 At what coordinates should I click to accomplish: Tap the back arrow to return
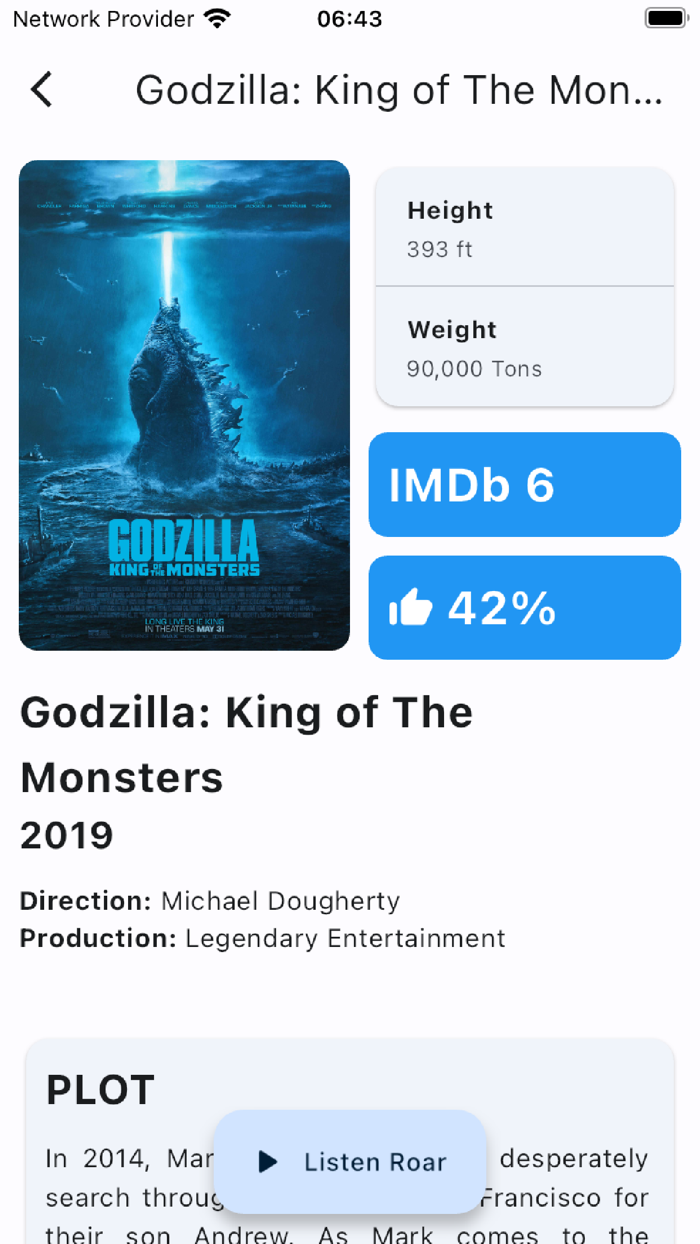pos(41,90)
